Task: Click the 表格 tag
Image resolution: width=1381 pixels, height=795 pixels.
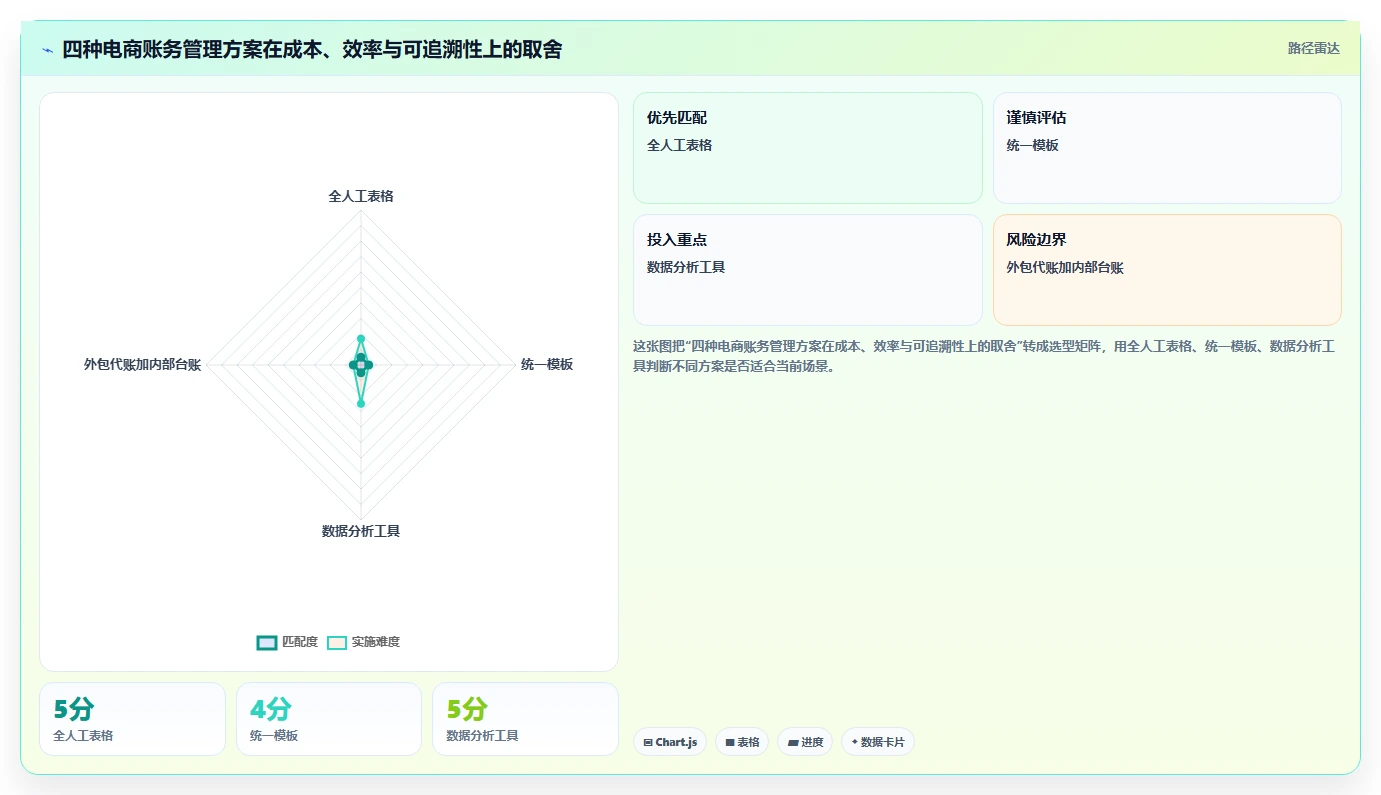Action: pyautogui.click(x=742, y=742)
